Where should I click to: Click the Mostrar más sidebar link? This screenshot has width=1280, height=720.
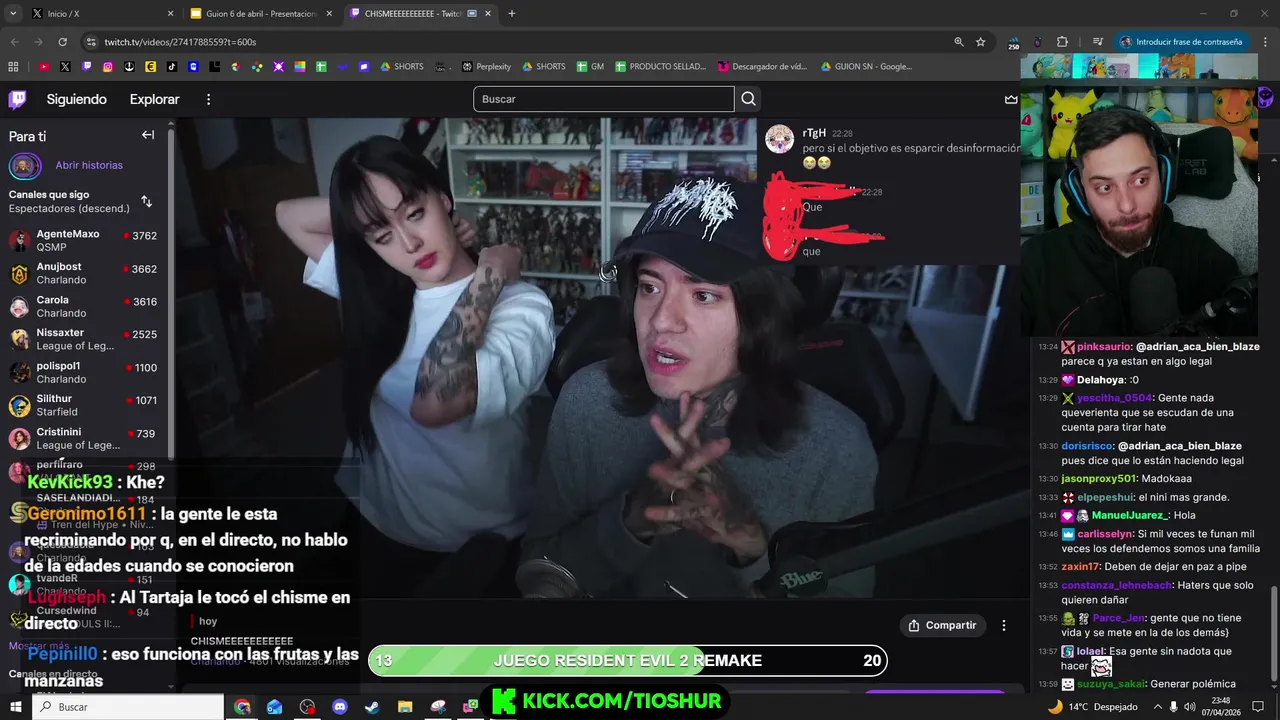click(39, 646)
